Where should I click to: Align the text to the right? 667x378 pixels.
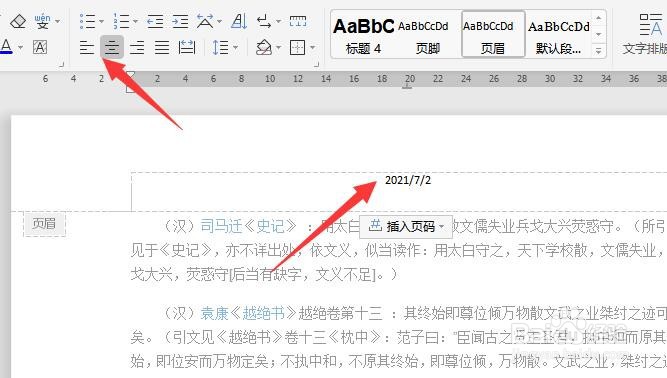137,47
